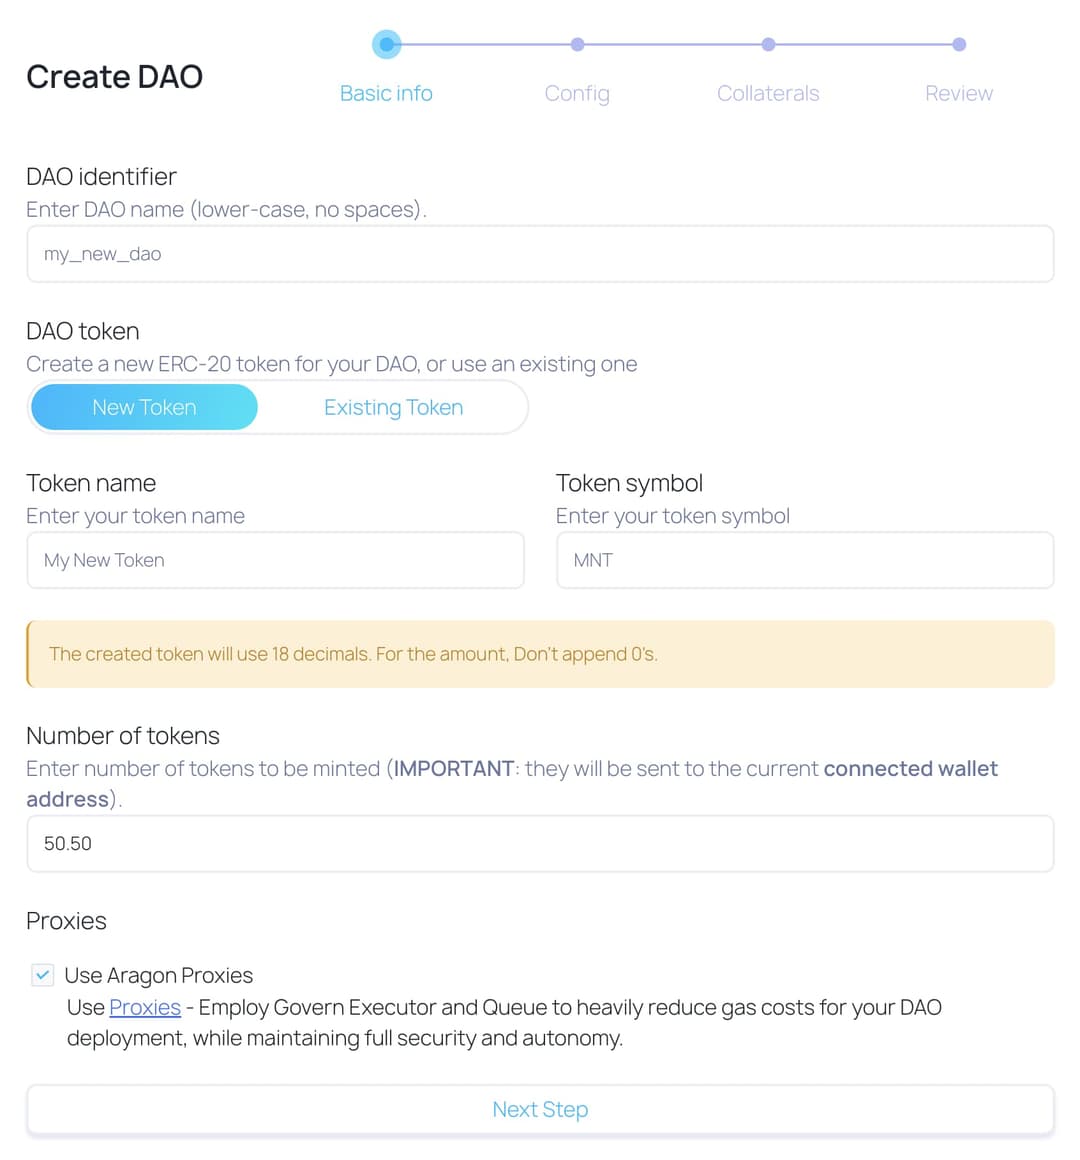
Task: Click the Token name field
Action: click(x=275, y=560)
